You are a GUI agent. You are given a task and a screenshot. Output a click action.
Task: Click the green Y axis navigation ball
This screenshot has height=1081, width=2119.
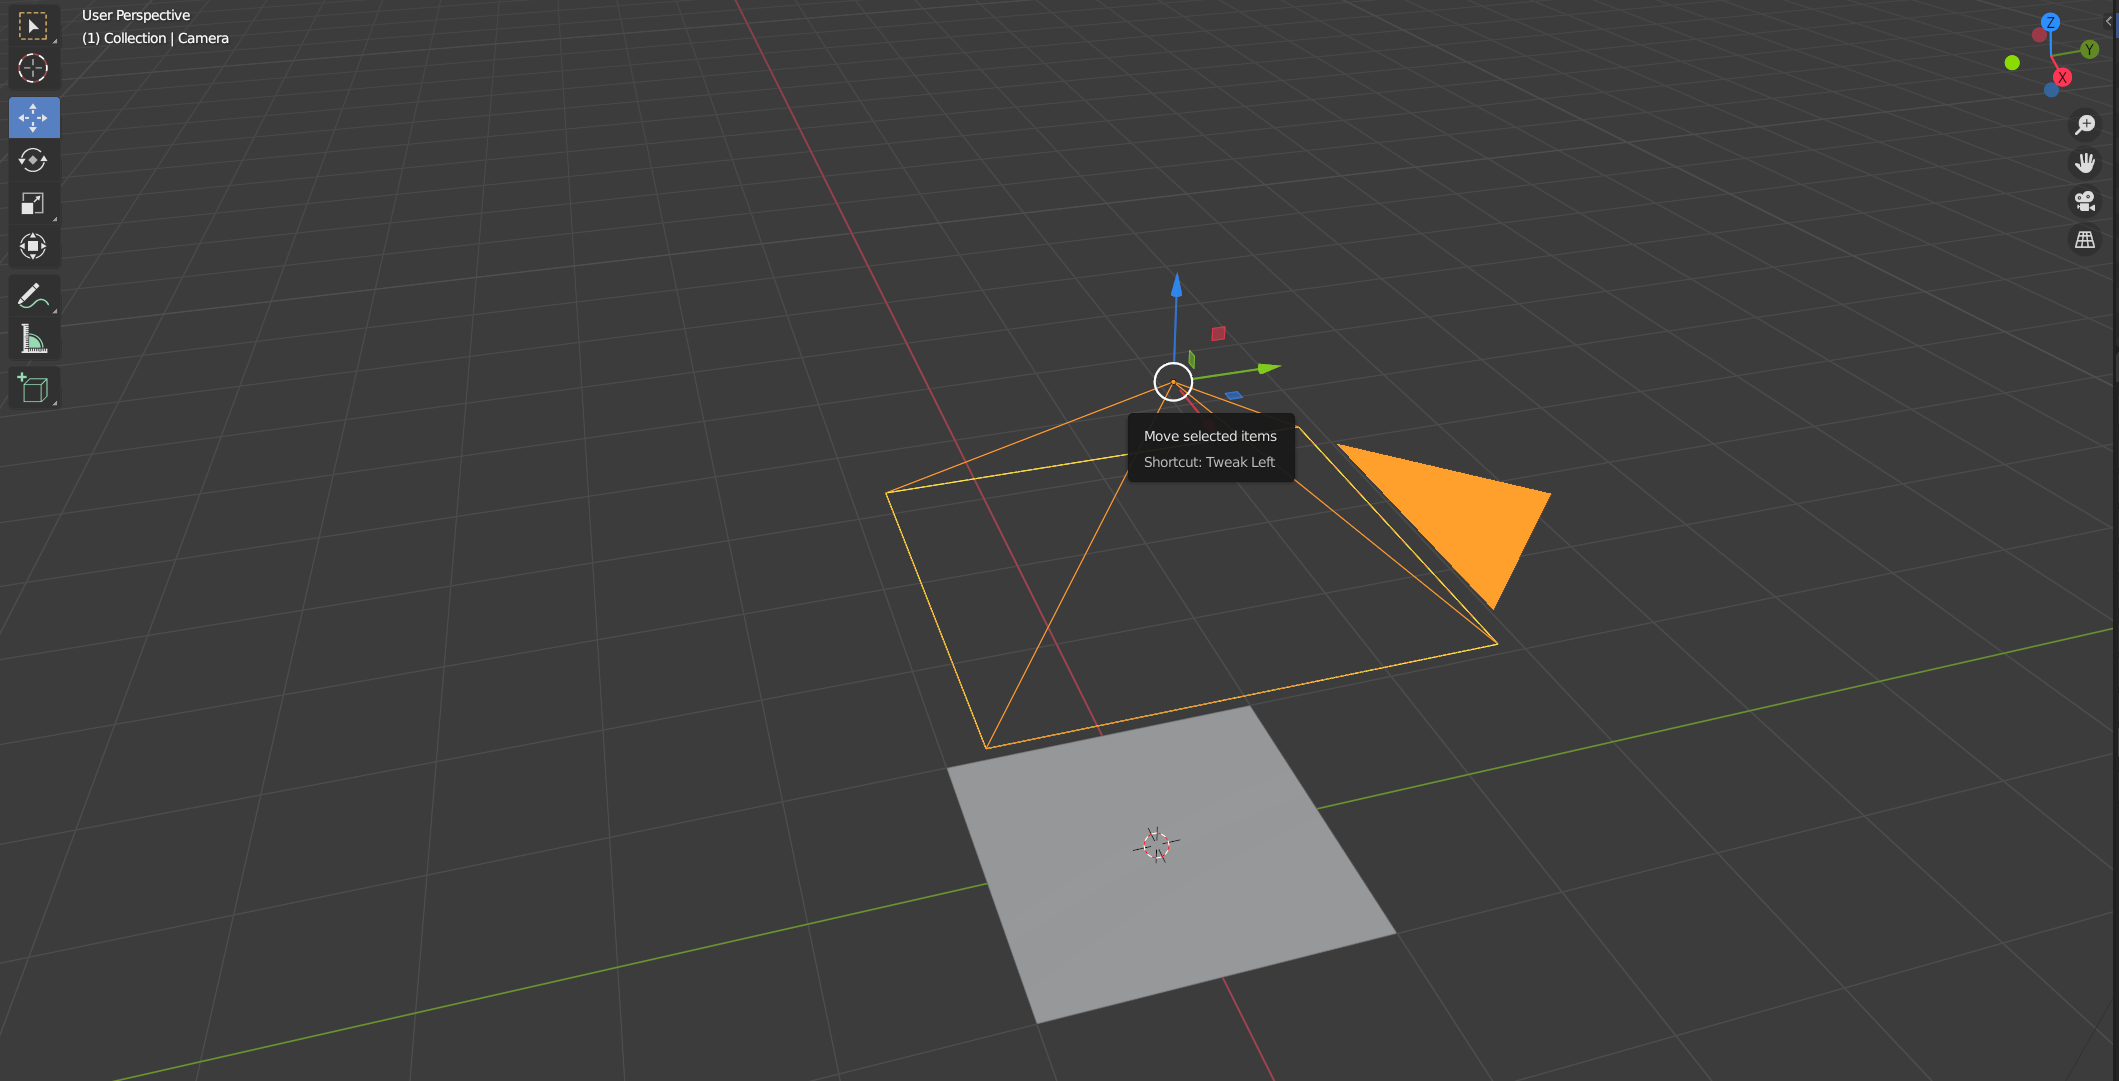pyautogui.click(x=2089, y=49)
